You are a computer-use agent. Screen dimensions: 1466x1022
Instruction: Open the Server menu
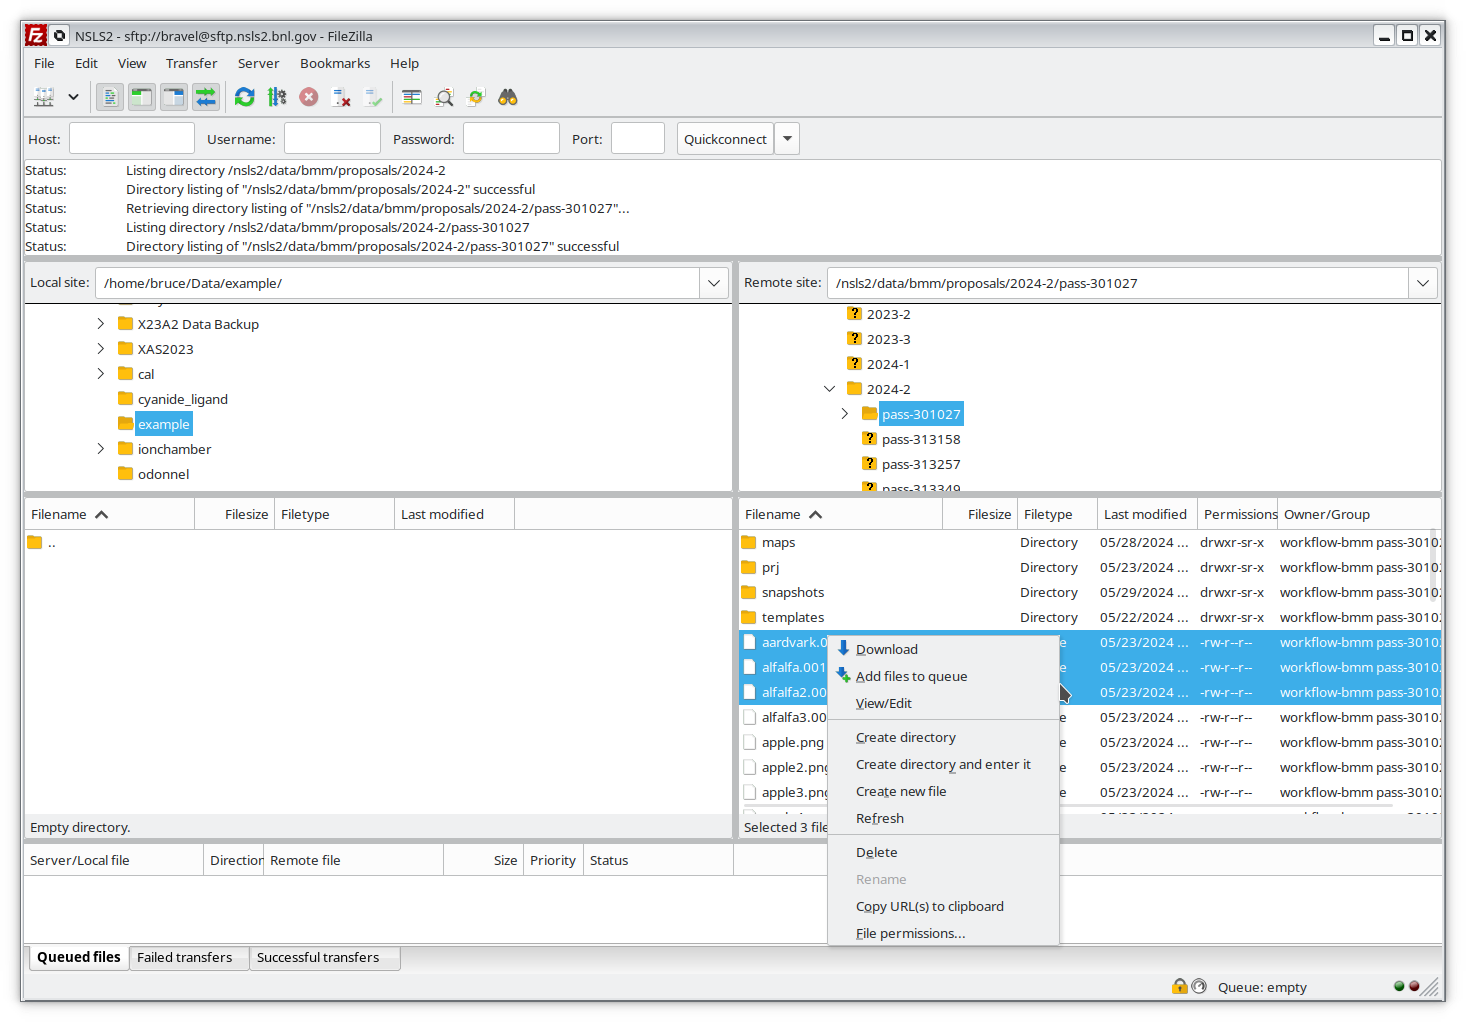(258, 63)
